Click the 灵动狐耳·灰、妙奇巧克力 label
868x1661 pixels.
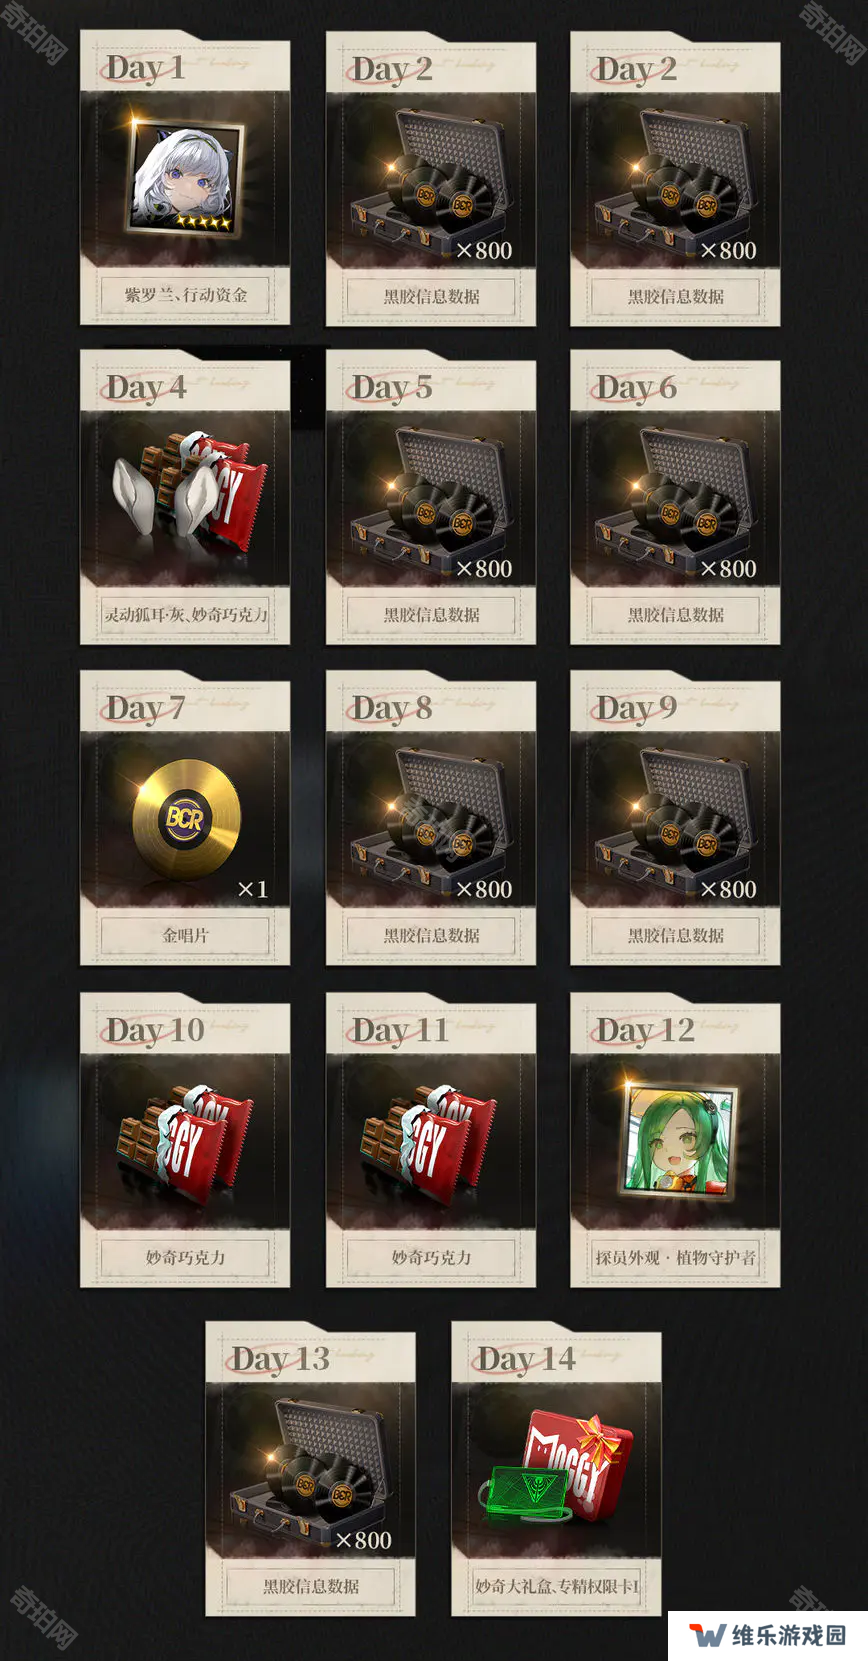185,614
